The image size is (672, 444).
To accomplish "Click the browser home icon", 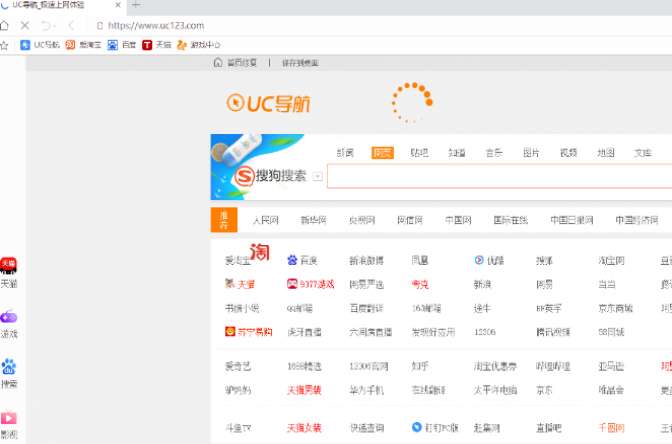I will coord(4,26).
